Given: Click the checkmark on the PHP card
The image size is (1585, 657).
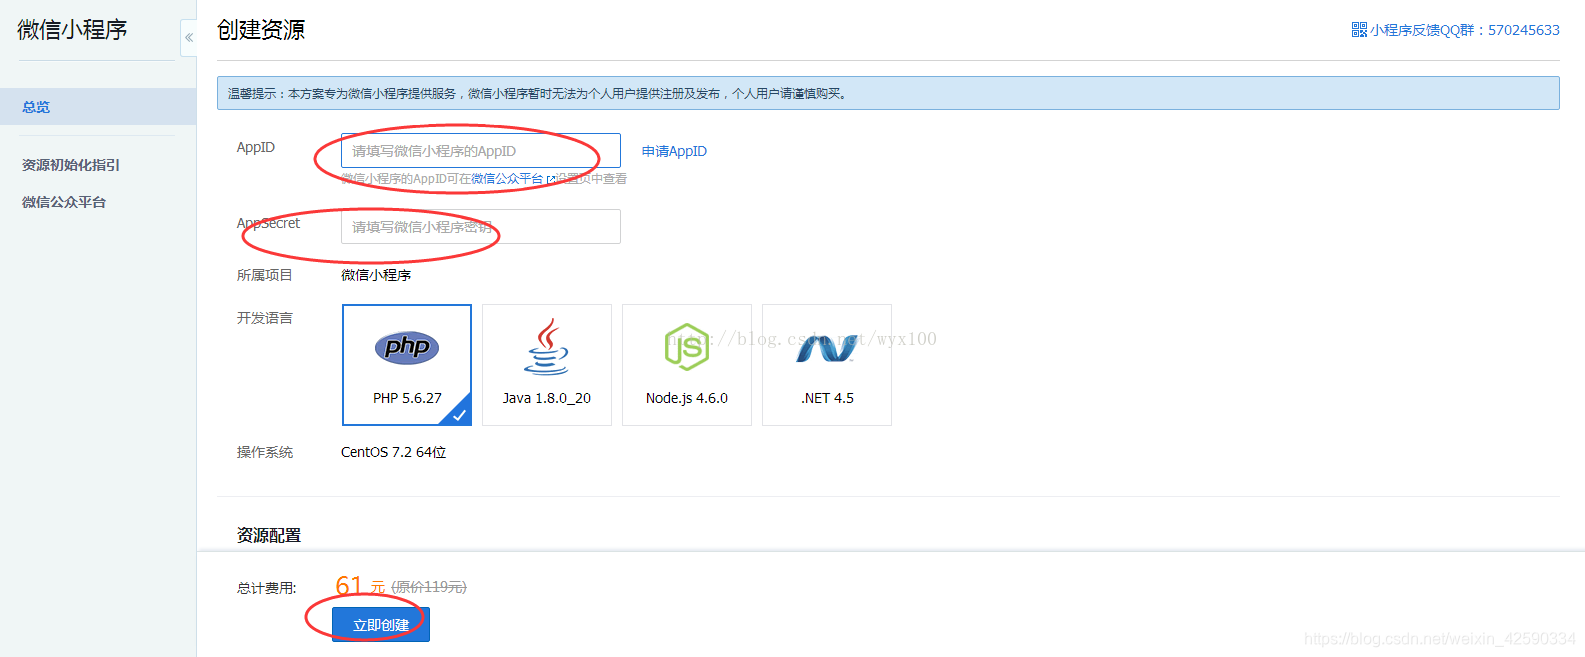Looking at the screenshot, I should click(460, 414).
